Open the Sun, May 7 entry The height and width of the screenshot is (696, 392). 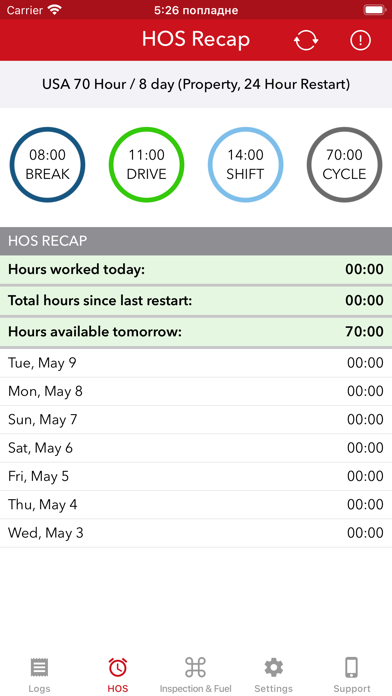[x=196, y=419]
